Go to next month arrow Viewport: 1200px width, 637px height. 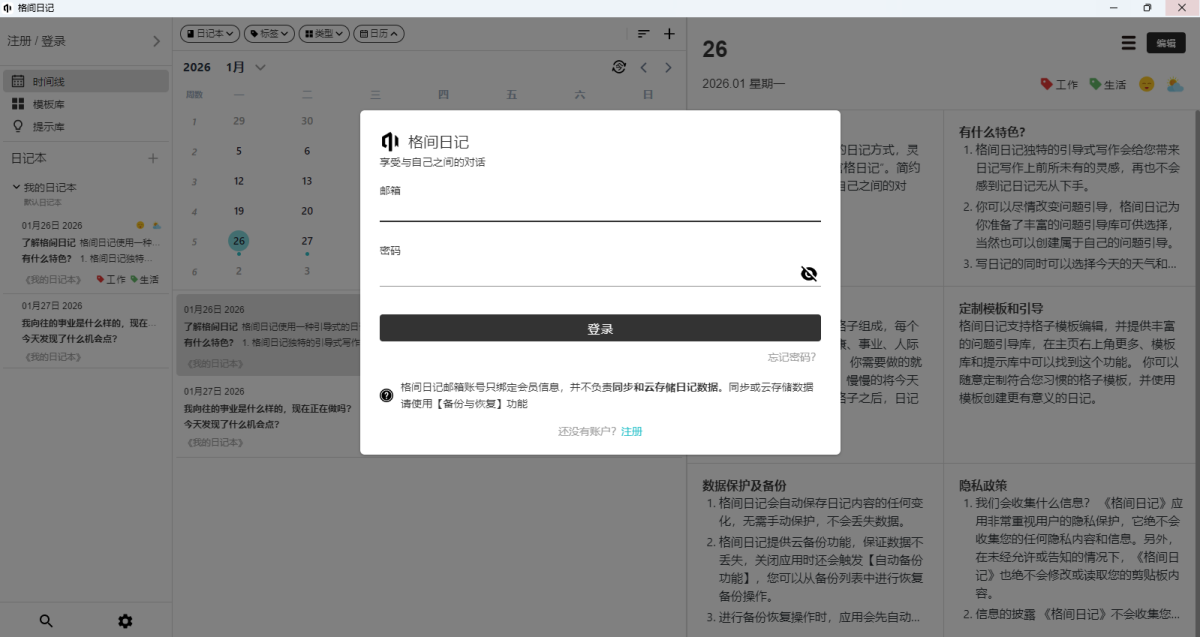click(x=669, y=67)
